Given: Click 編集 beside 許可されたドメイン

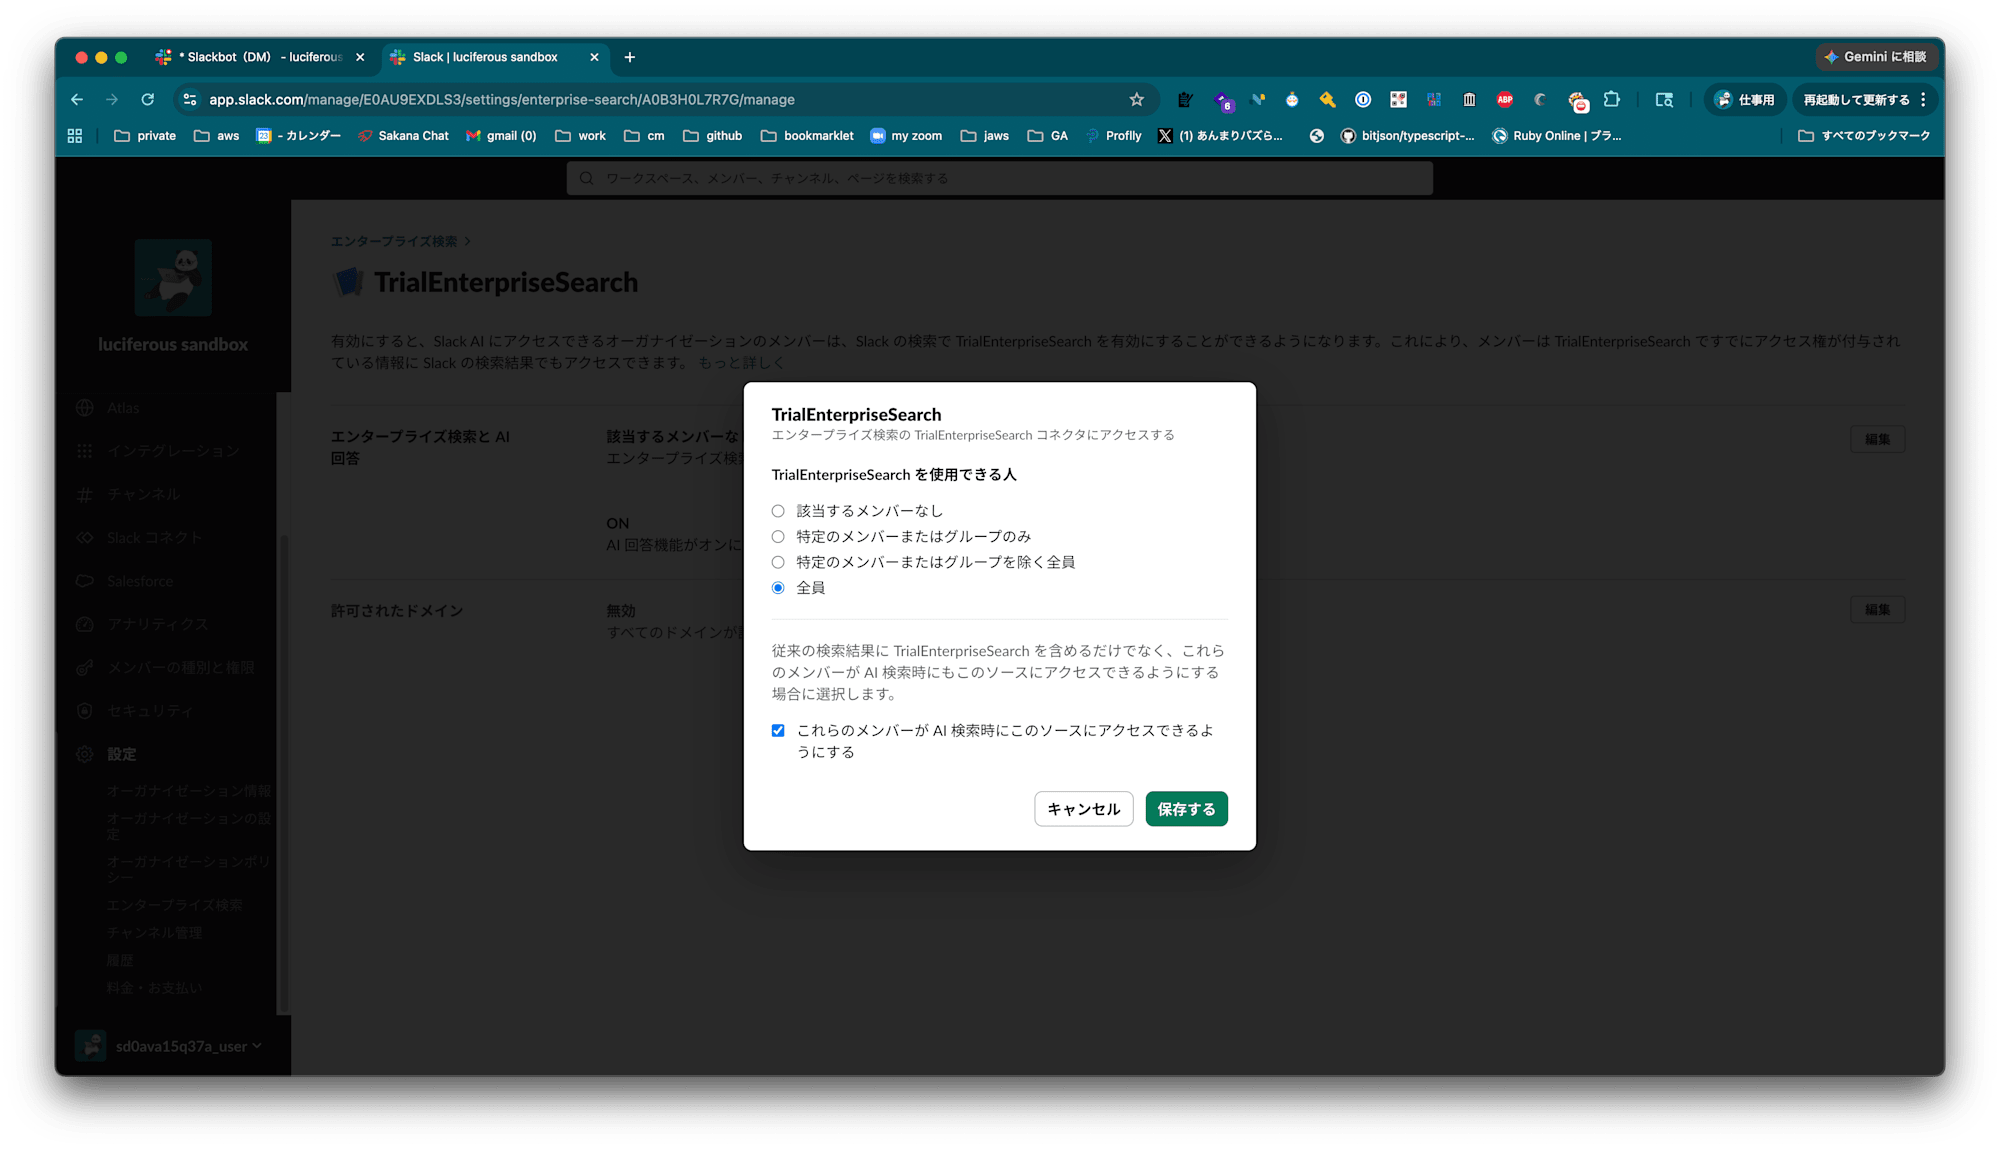Looking at the screenshot, I should (1877, 609).
